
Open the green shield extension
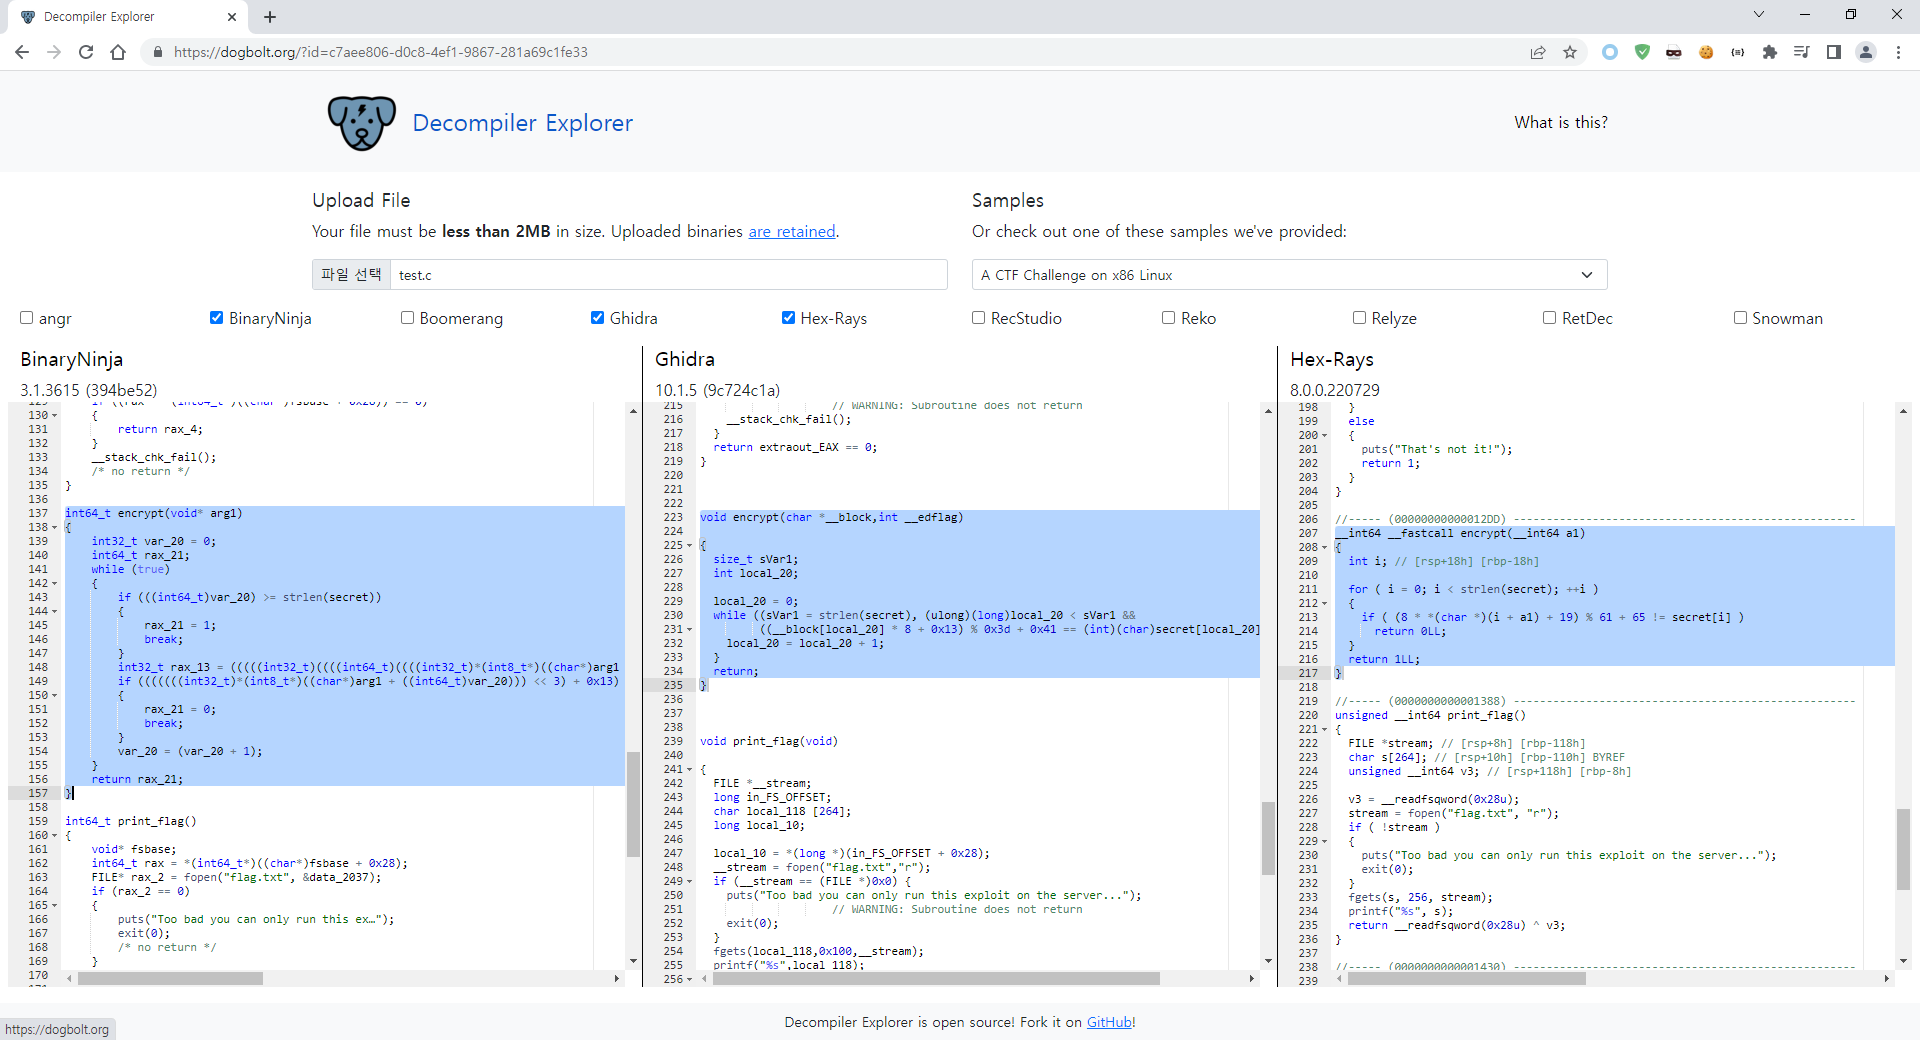click(x=1642, y=52)
